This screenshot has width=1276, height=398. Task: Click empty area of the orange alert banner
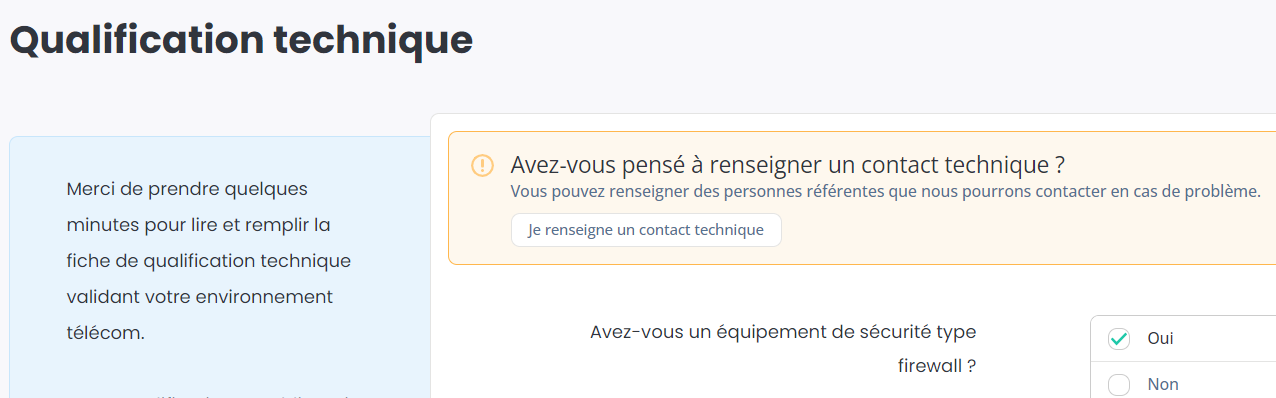click(1030, 232)
